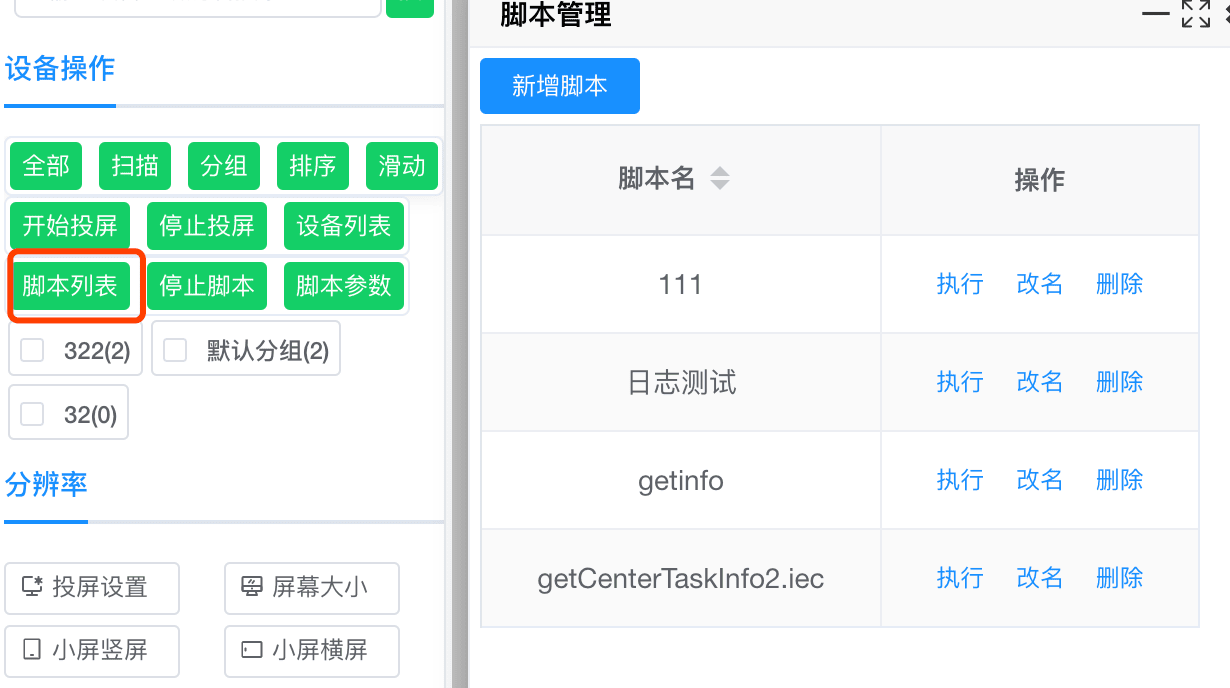Open 投屏设置 with monitor icon
The image size is (1230, 688).
click(92, 587)
